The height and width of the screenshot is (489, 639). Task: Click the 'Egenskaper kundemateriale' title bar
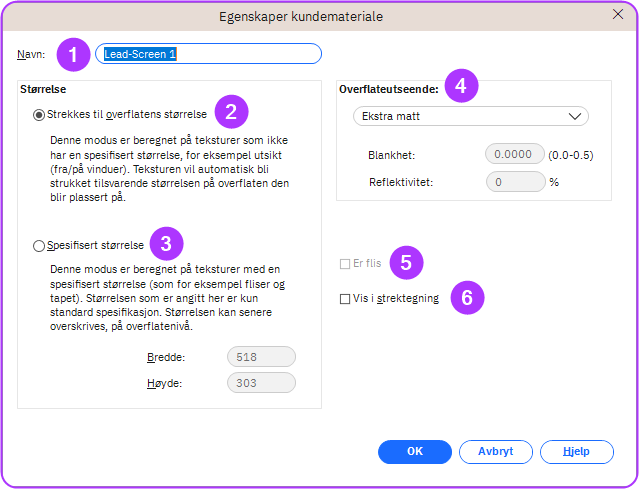[x=300, y=16]
